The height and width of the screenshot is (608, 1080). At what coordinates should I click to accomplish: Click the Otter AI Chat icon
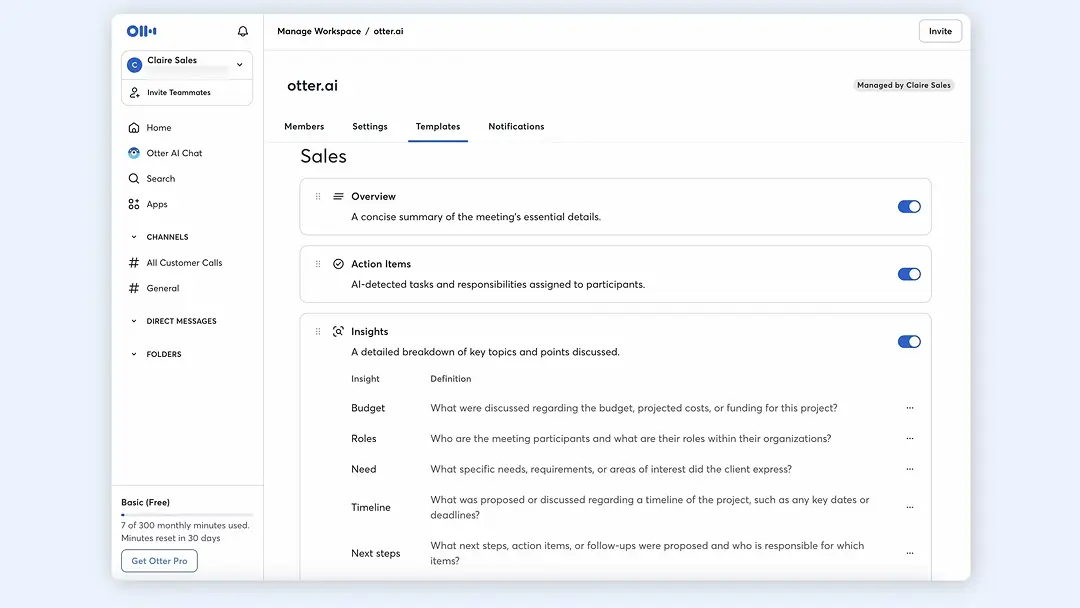pos(134,153)
